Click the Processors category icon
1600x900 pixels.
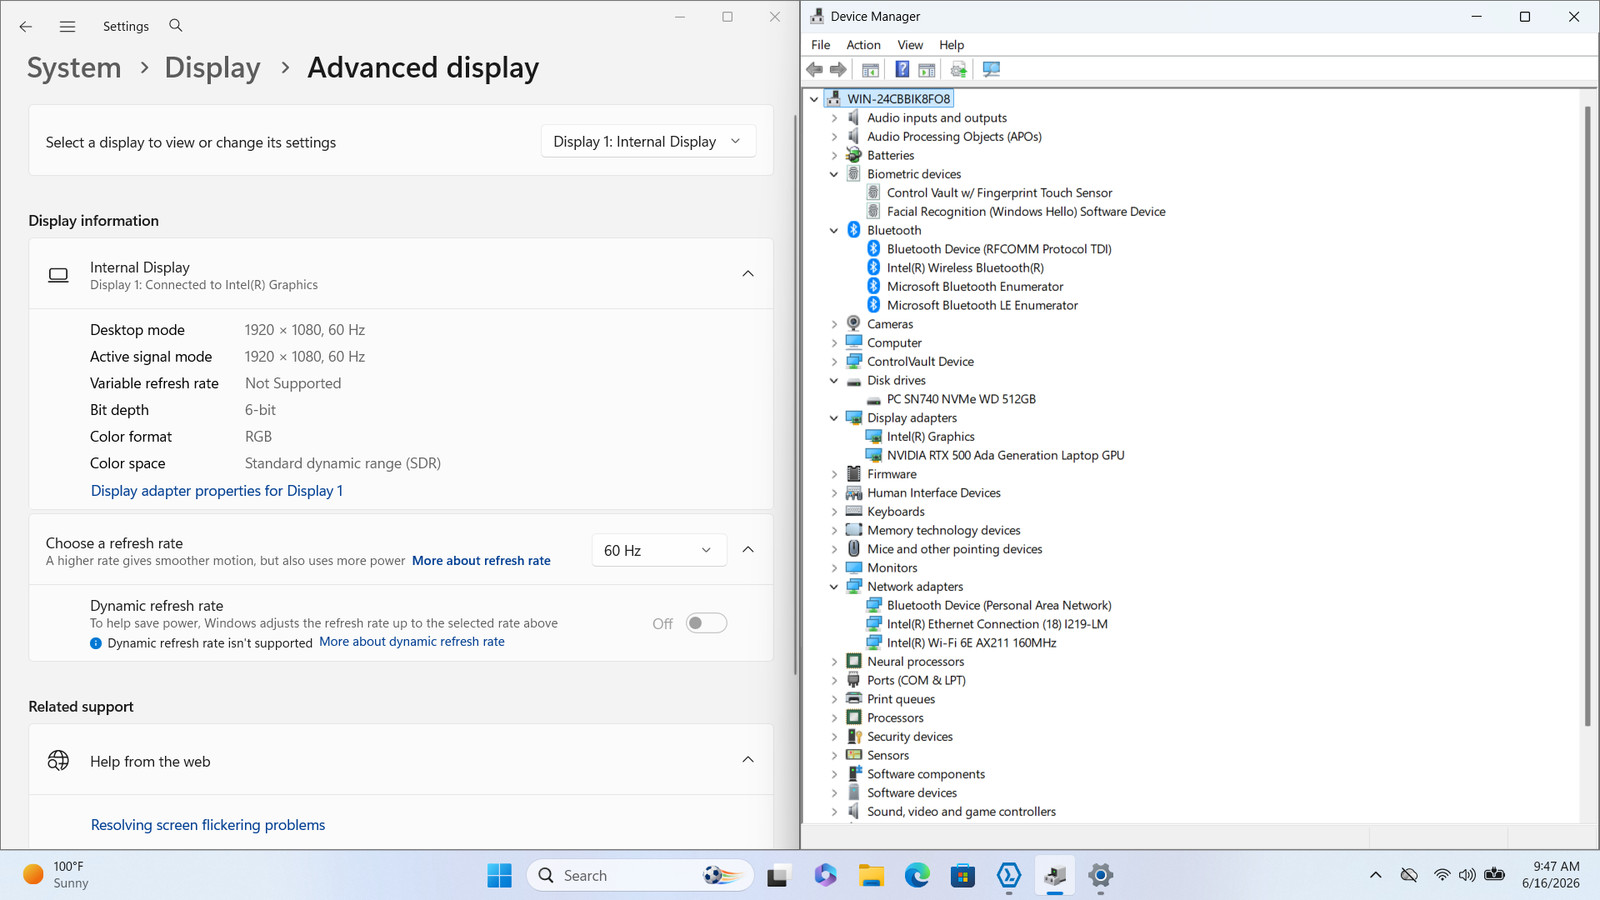pos(854,717)
